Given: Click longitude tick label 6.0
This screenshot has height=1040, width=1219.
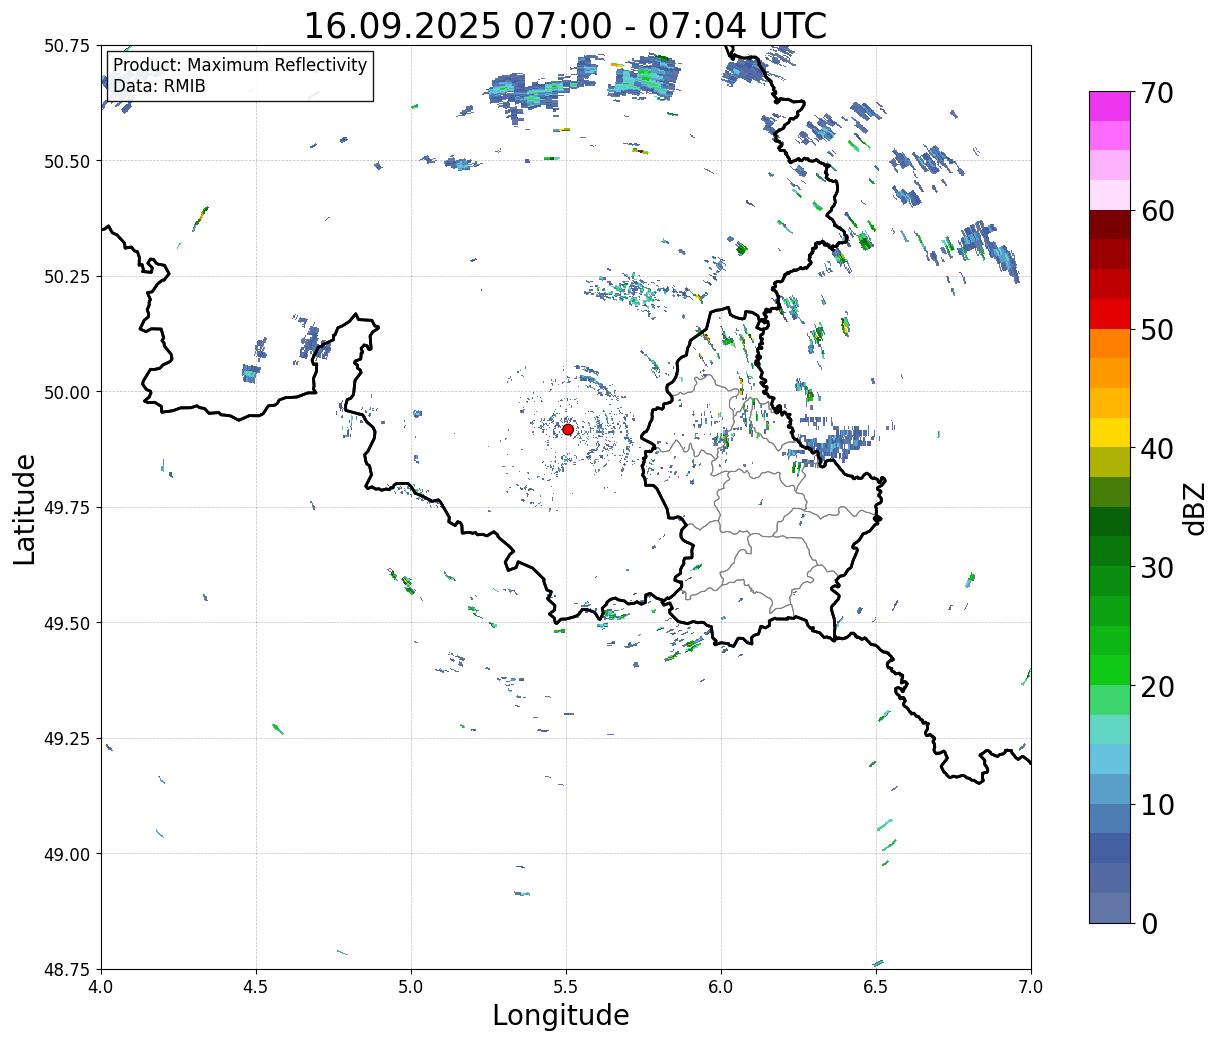Looking at the screenshot, I should (721, 987).
